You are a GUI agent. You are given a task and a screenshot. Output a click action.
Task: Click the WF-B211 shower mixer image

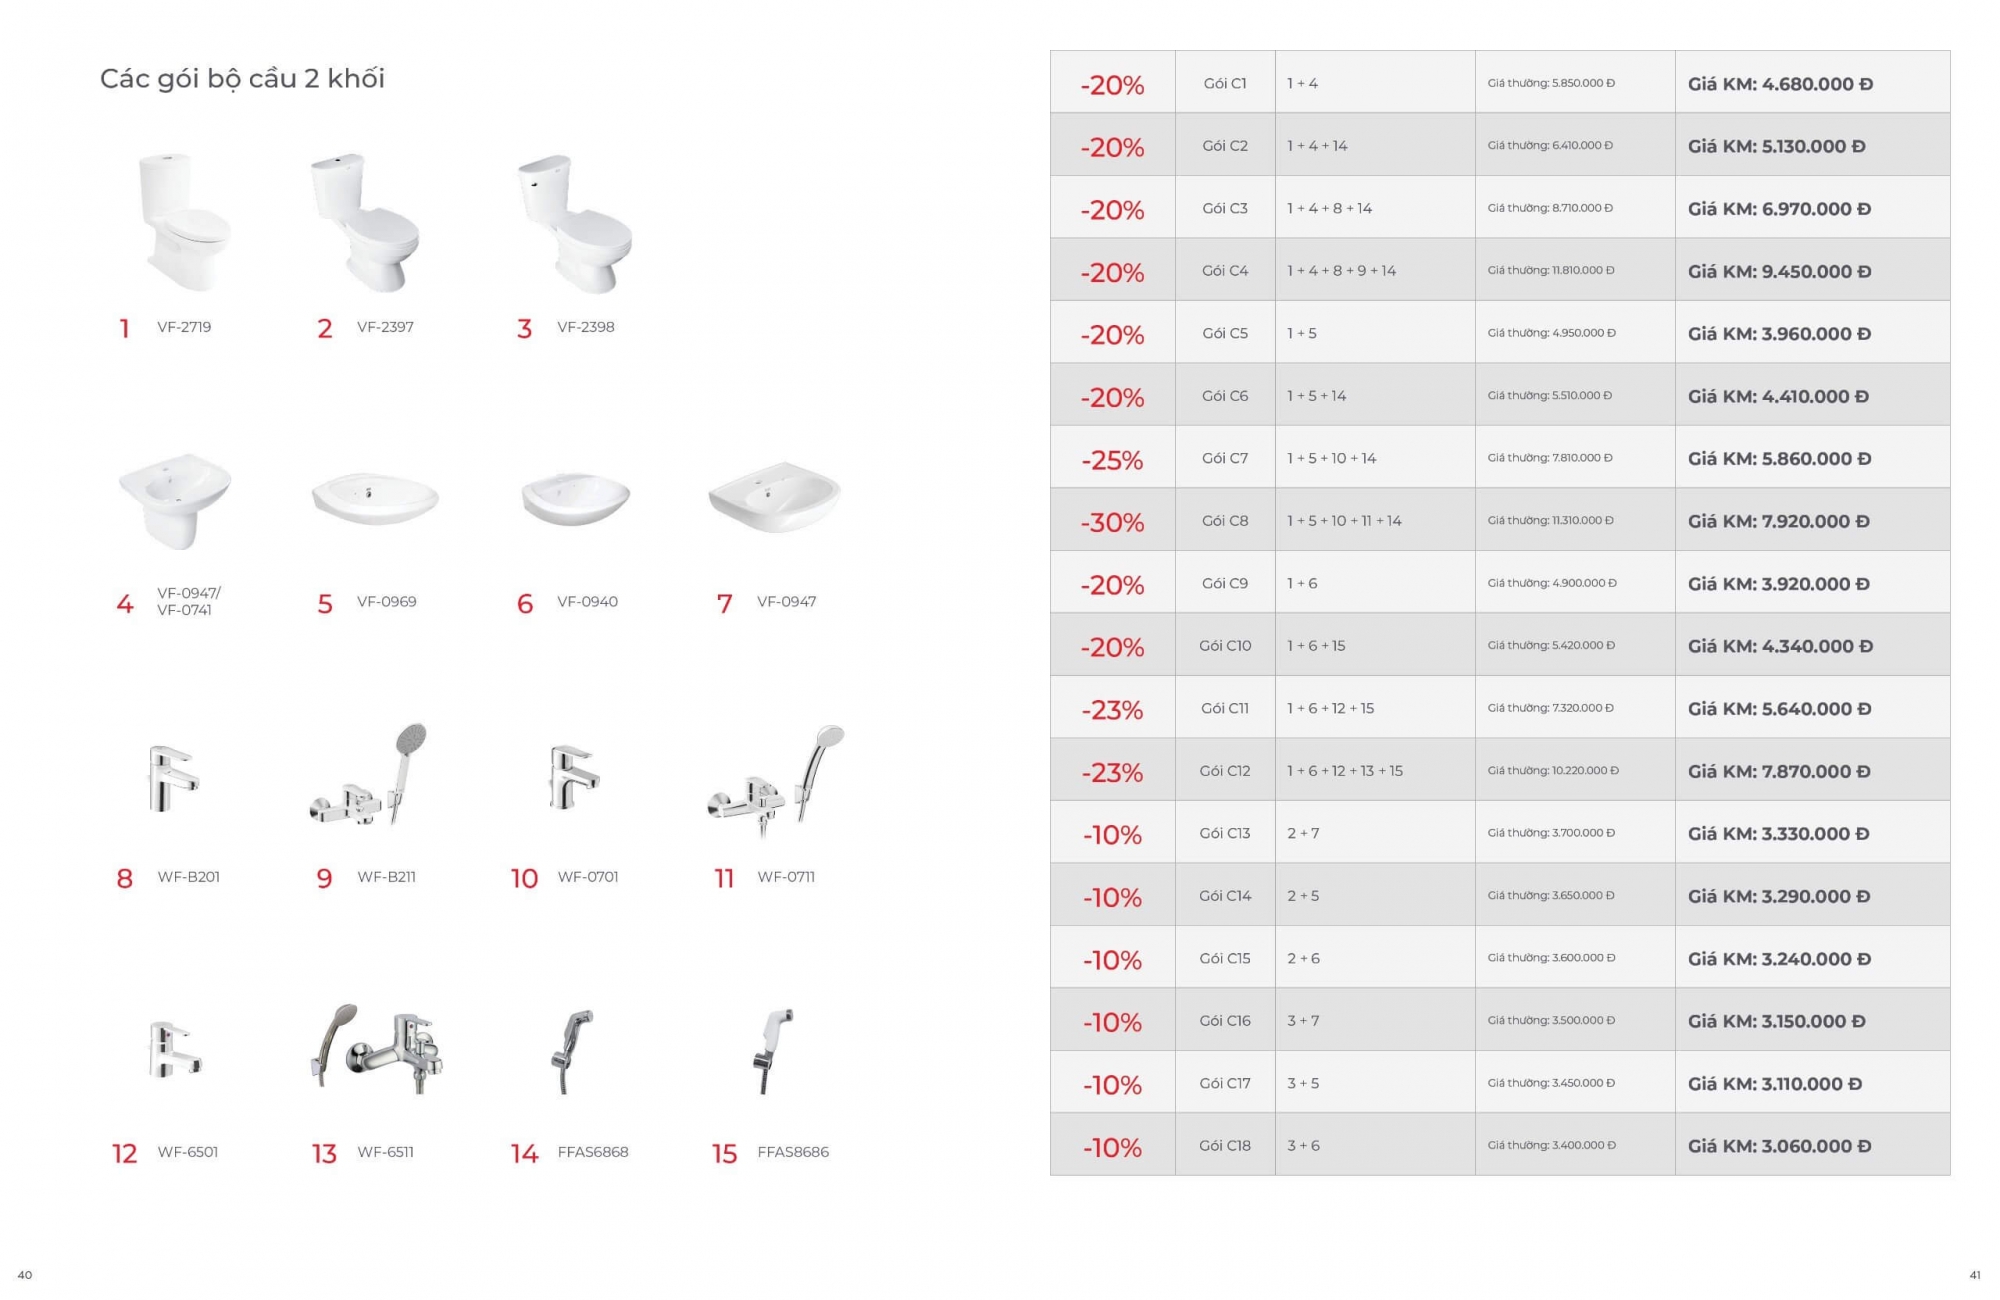pyautogui.click(x=369, y=774)
